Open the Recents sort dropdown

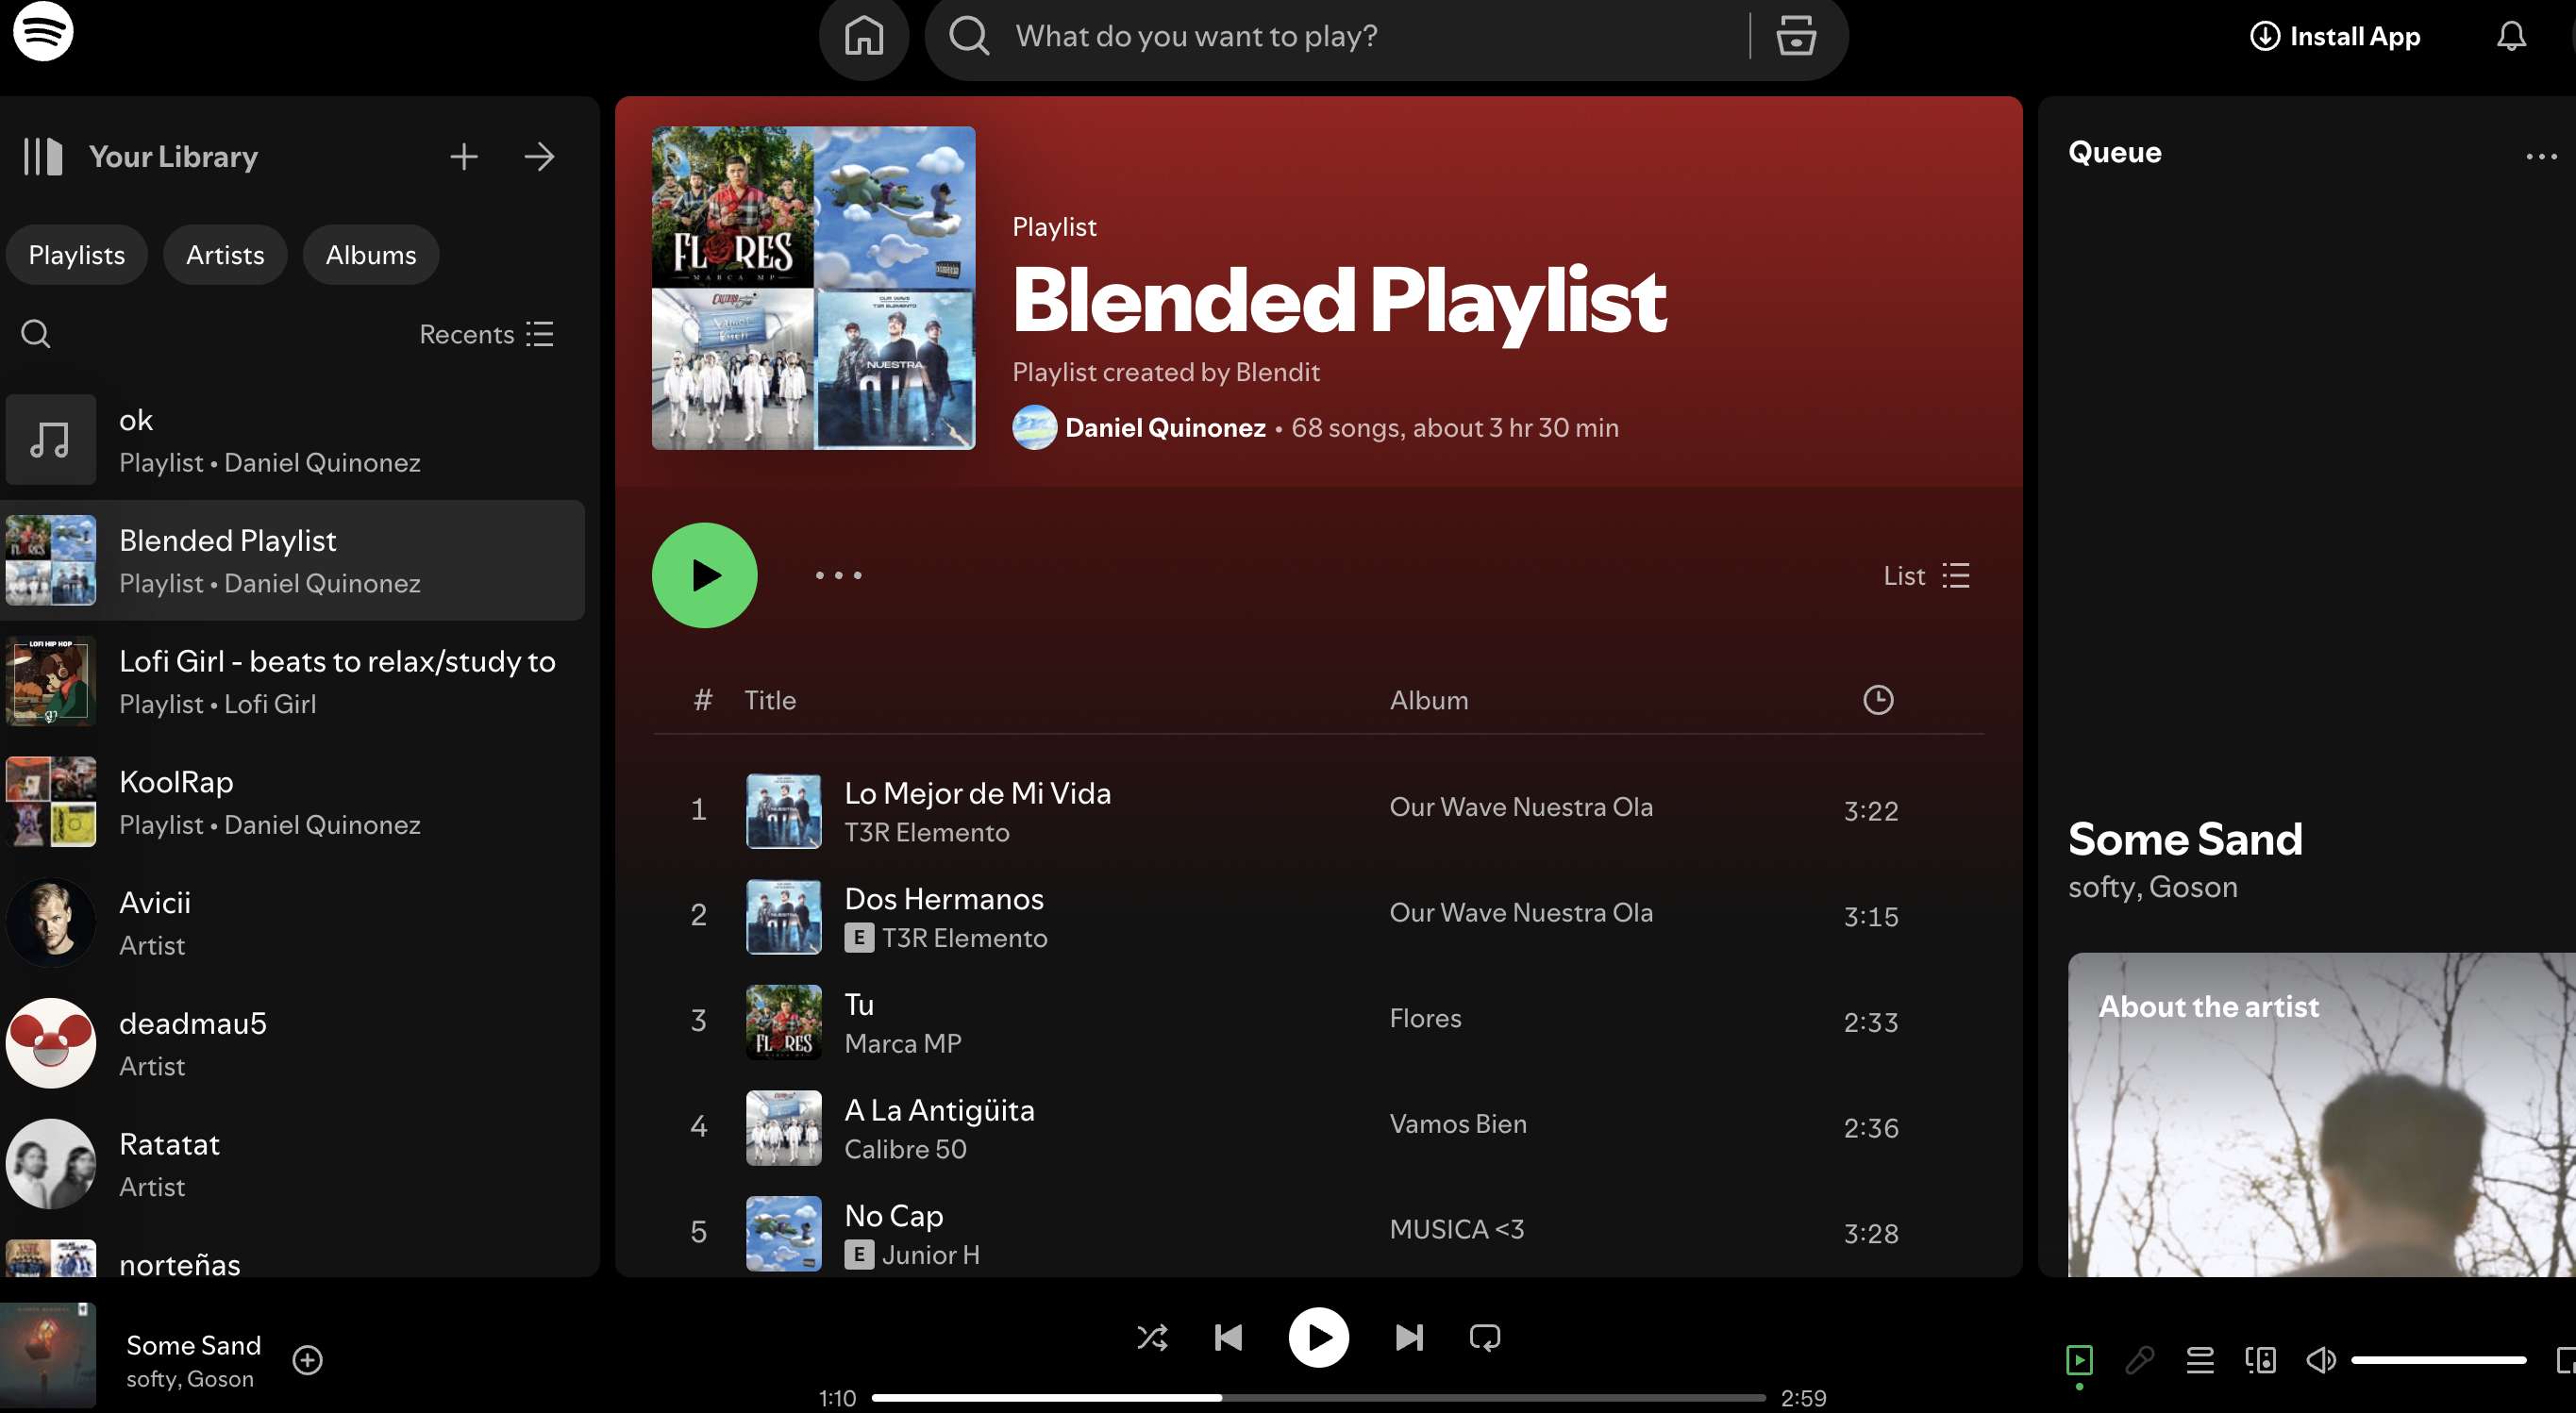coord(486,334)
